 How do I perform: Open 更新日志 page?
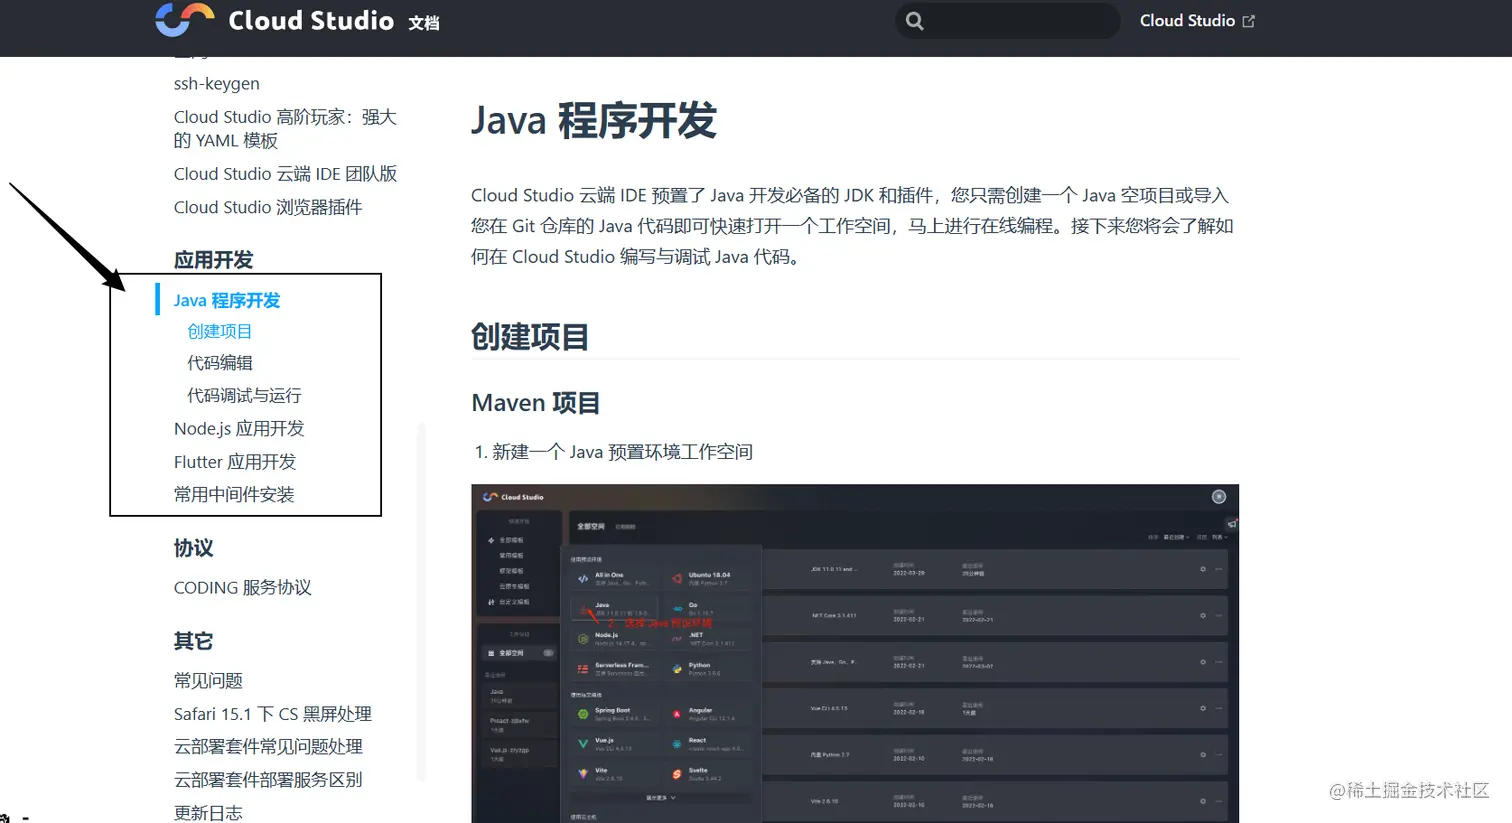pos(208,812)
